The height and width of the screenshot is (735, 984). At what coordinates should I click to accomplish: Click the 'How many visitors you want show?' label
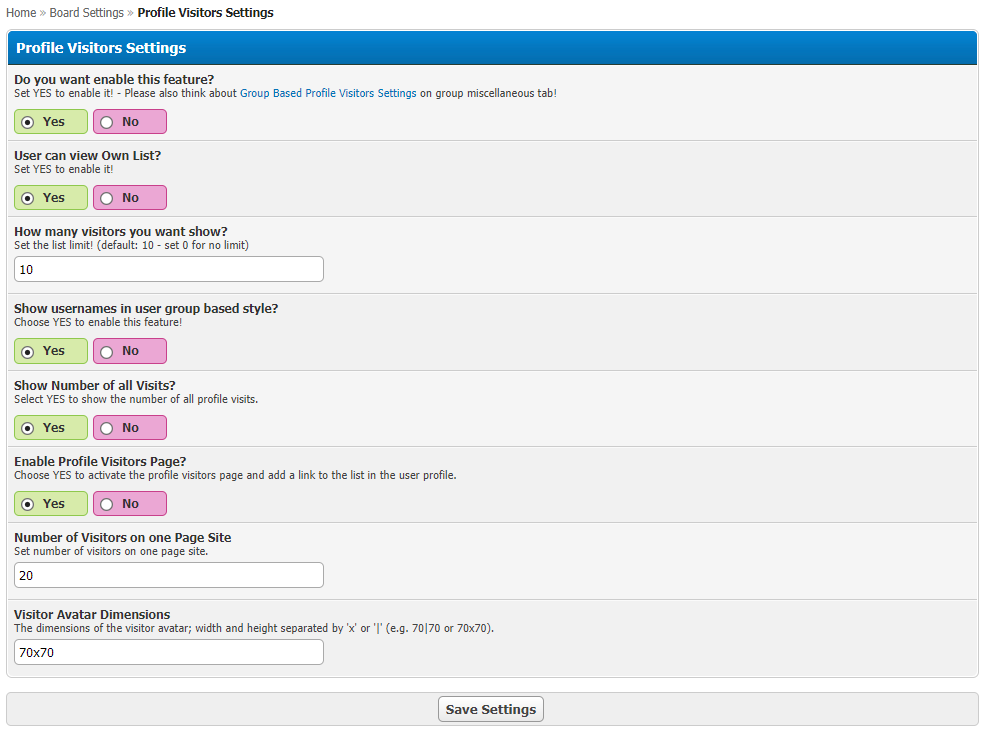(121, 232)
